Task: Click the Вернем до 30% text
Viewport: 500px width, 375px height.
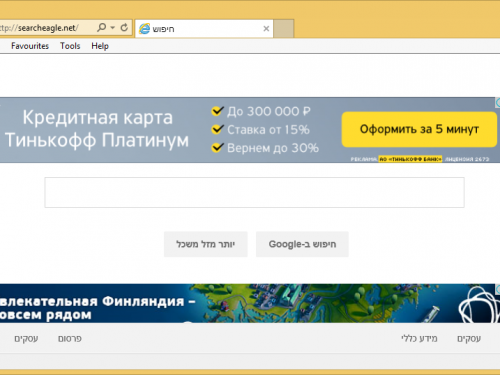Action: click(x=273, y=148)
